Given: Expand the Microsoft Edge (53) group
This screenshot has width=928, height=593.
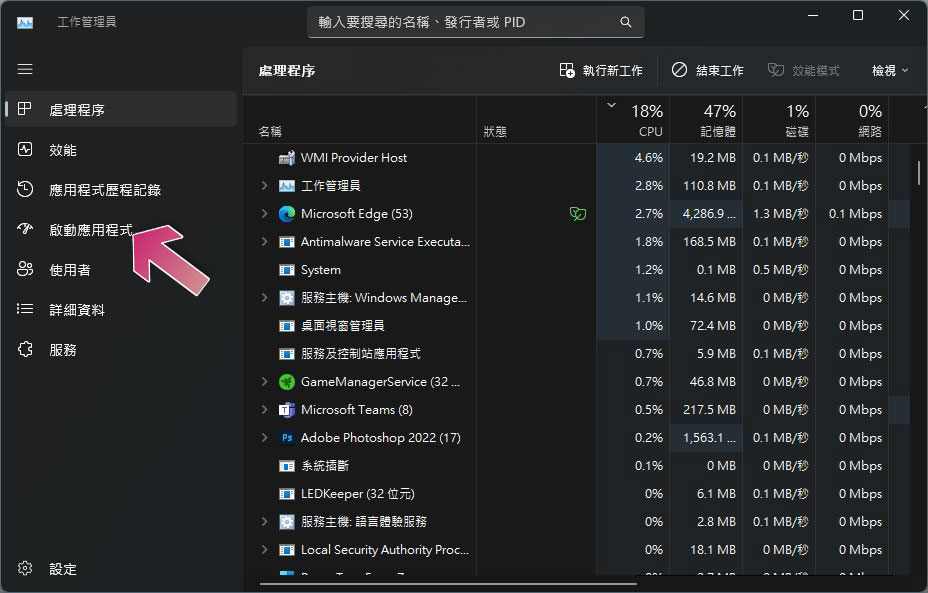Looking at the screenshot, I should (264, 214).
